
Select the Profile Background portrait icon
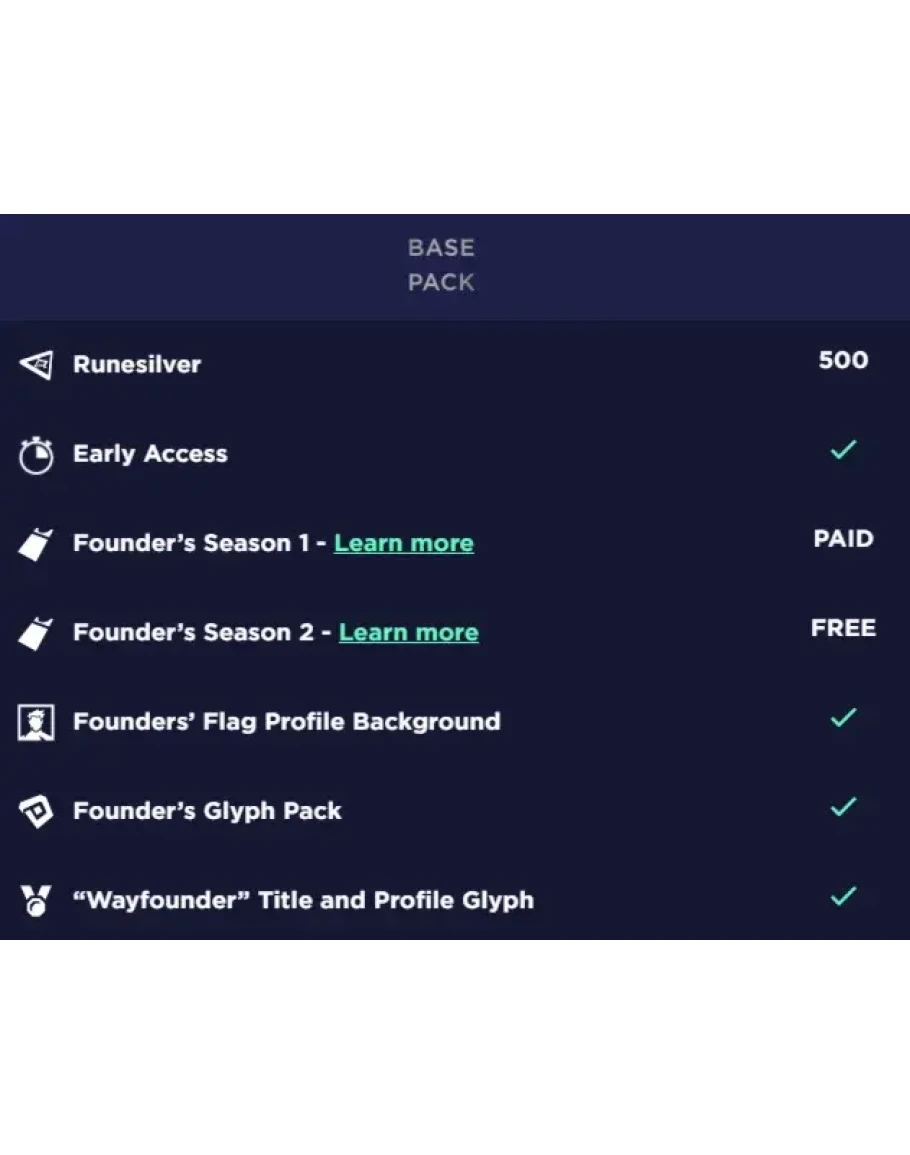[36, 722]
